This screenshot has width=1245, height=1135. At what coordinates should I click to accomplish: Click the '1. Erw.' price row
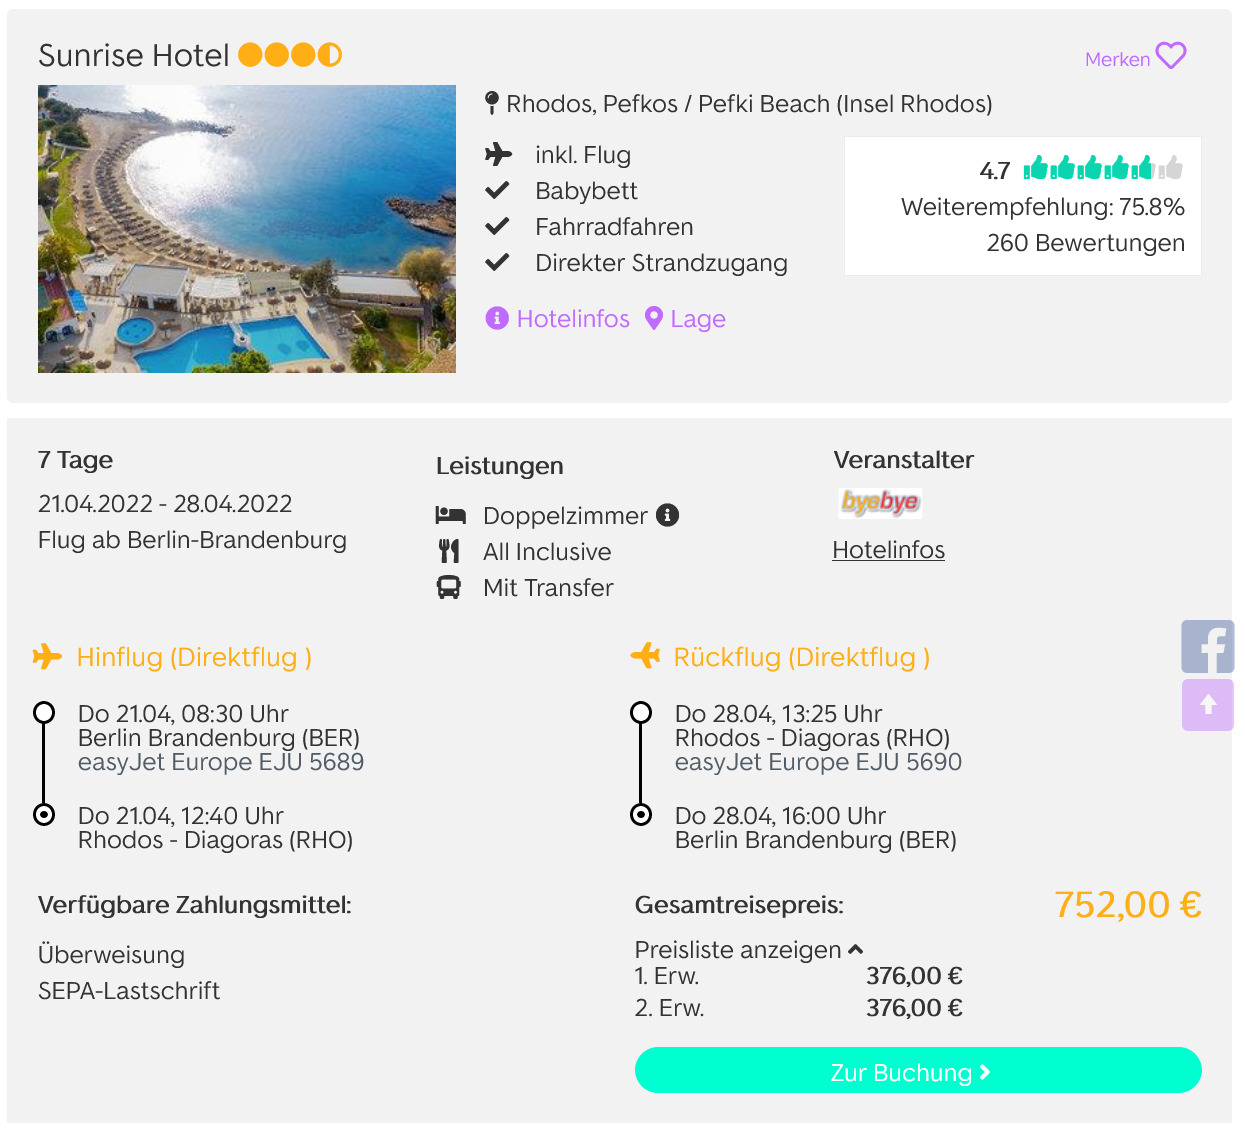799,976
